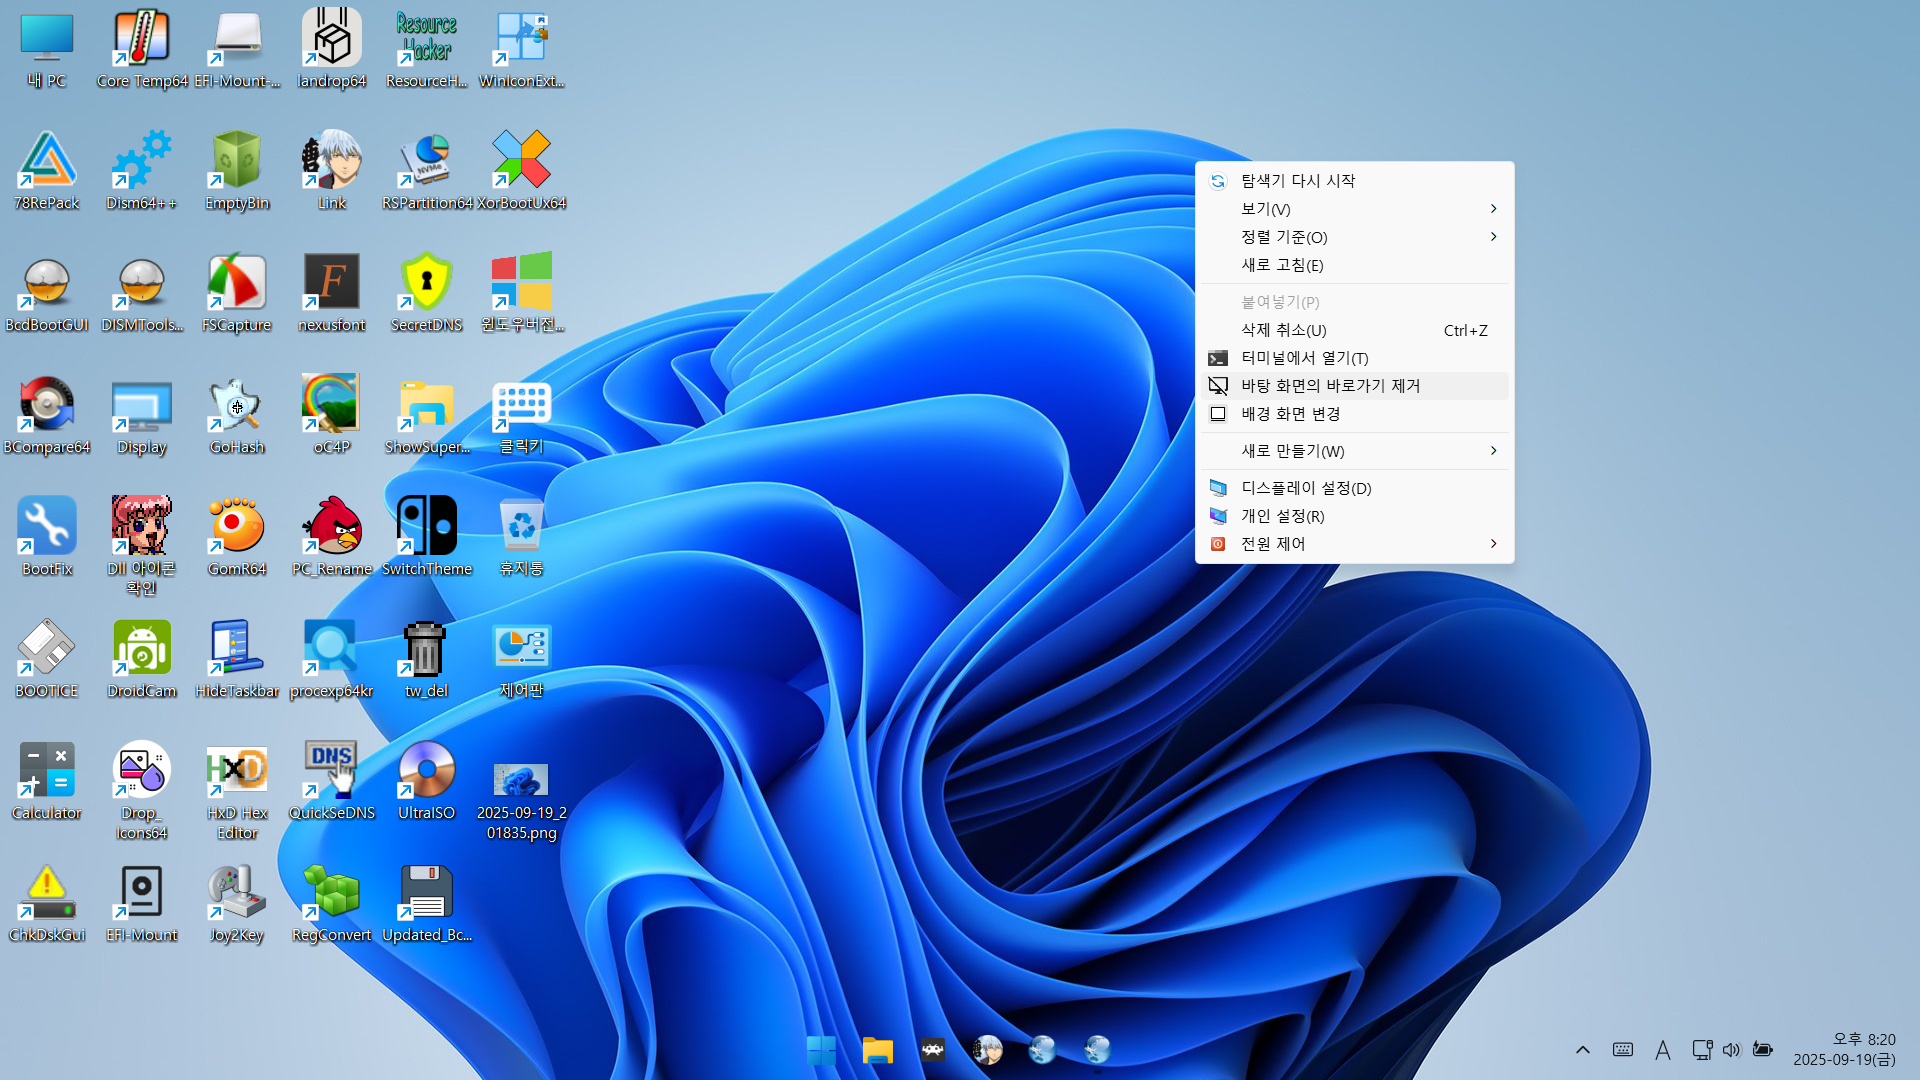Open the Core Temp64 desktop shortcut
The image size is (1920, 1080).
tap(141, 40)
